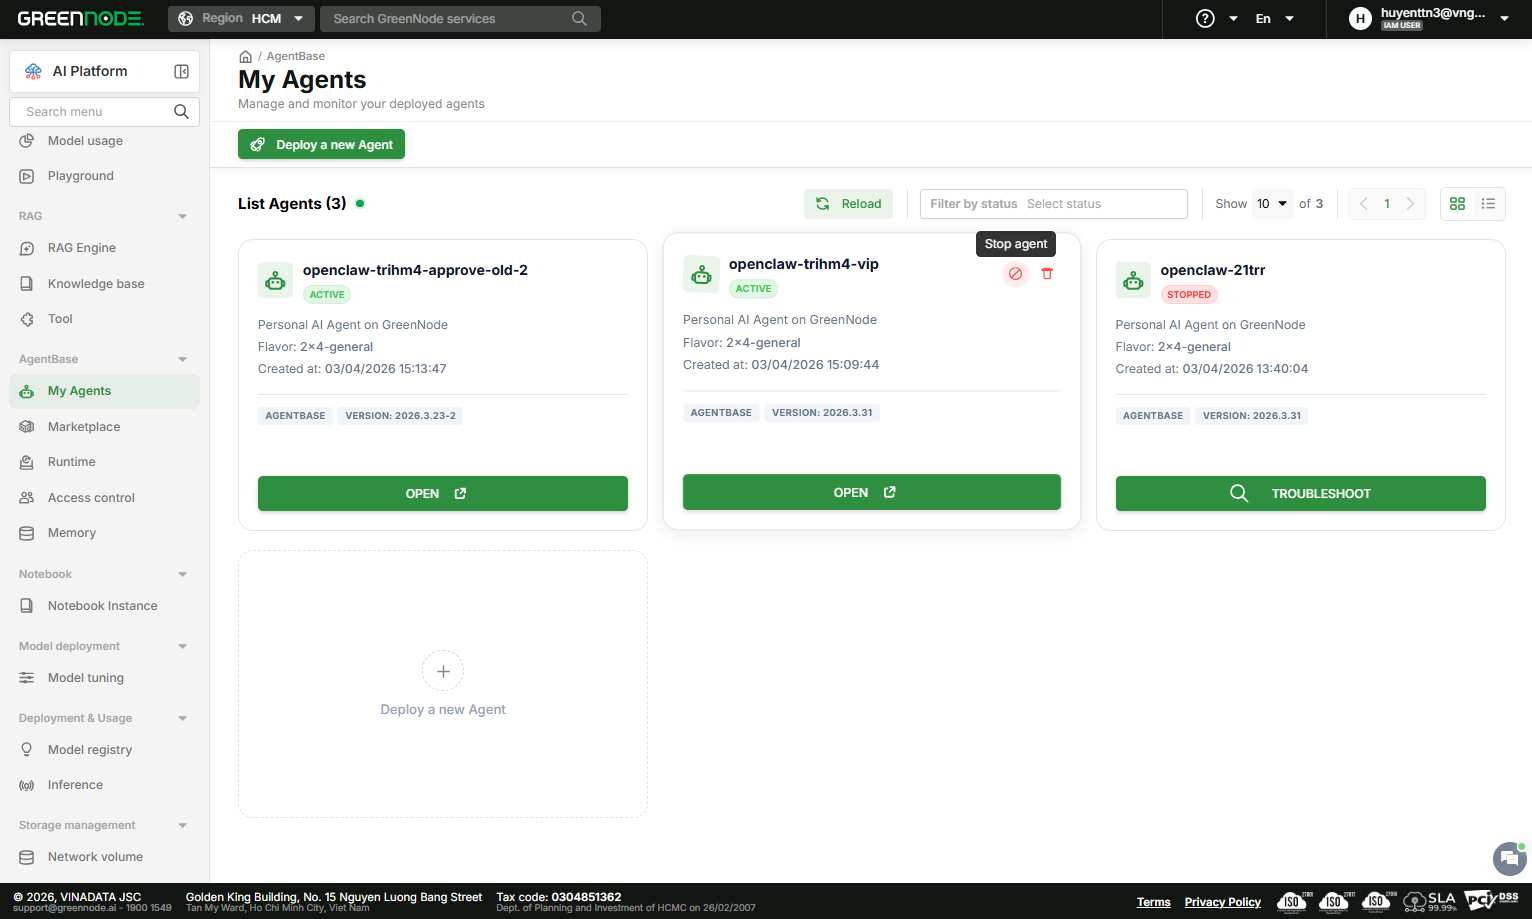
Task: Open the live chat support bubble
Action: 1510,859
